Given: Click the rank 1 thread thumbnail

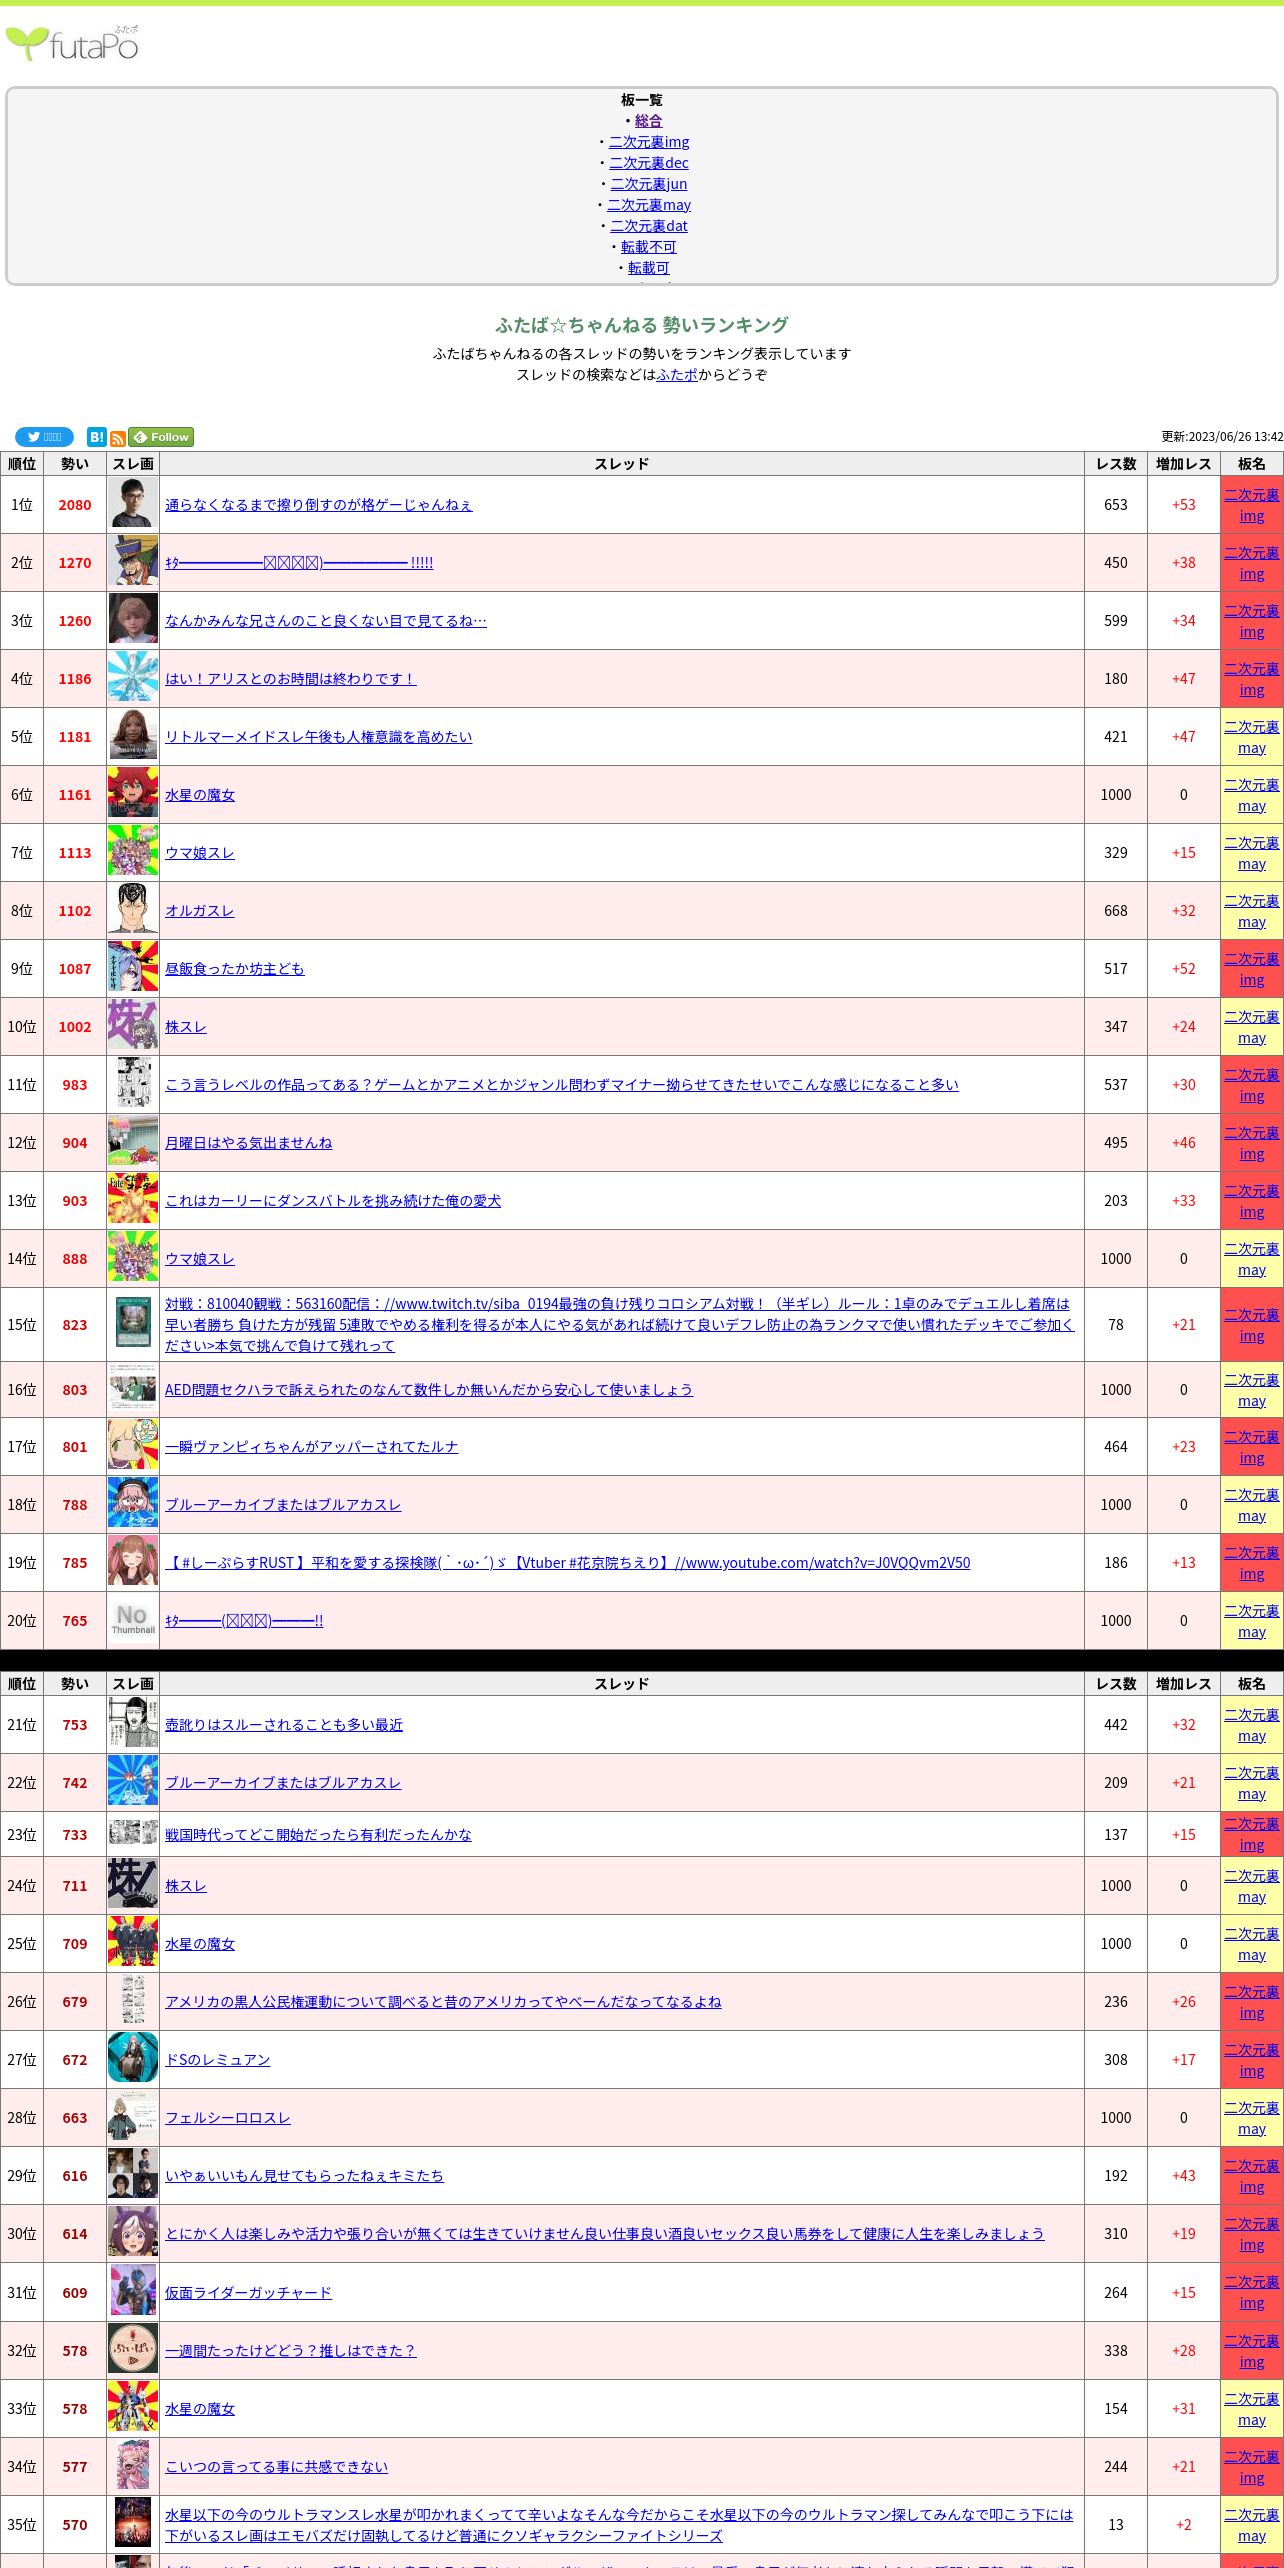Looking at the screenshot, I should tap(133, 503).
